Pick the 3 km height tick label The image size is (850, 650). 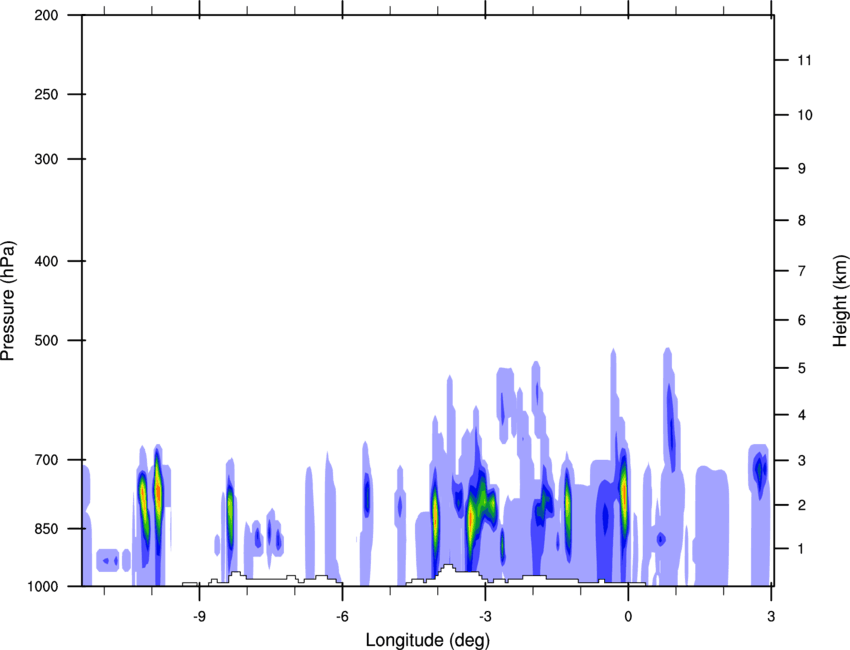802,461
